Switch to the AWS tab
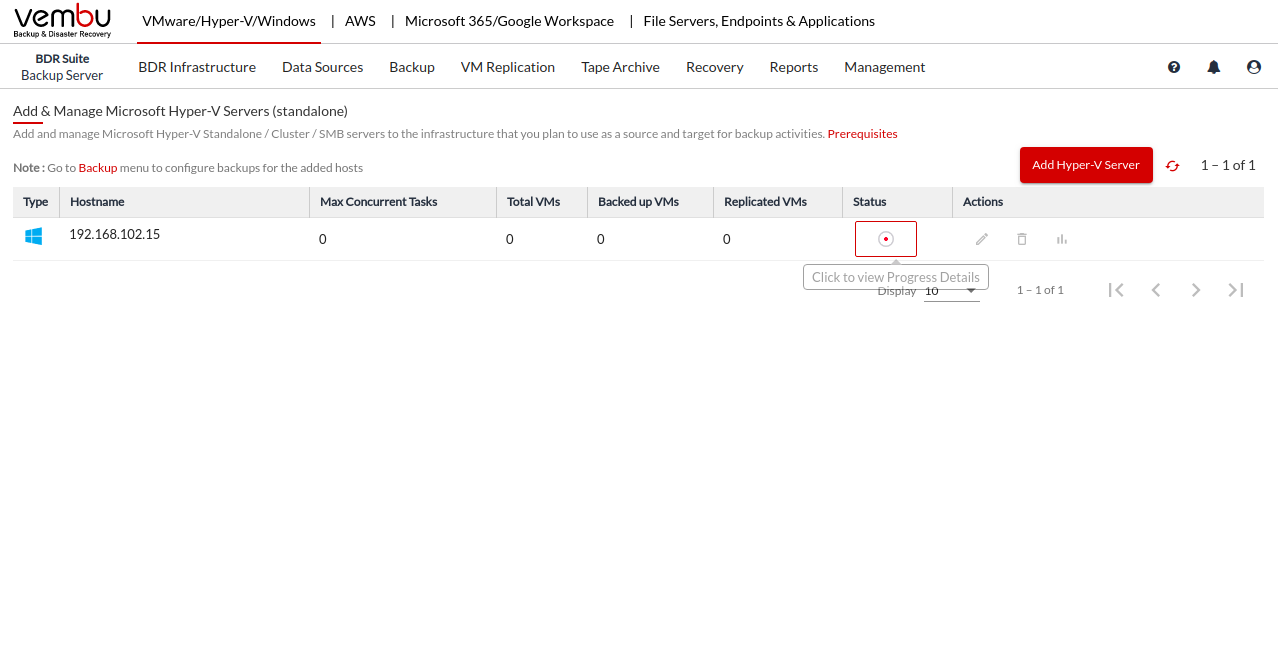 point(360,21)
